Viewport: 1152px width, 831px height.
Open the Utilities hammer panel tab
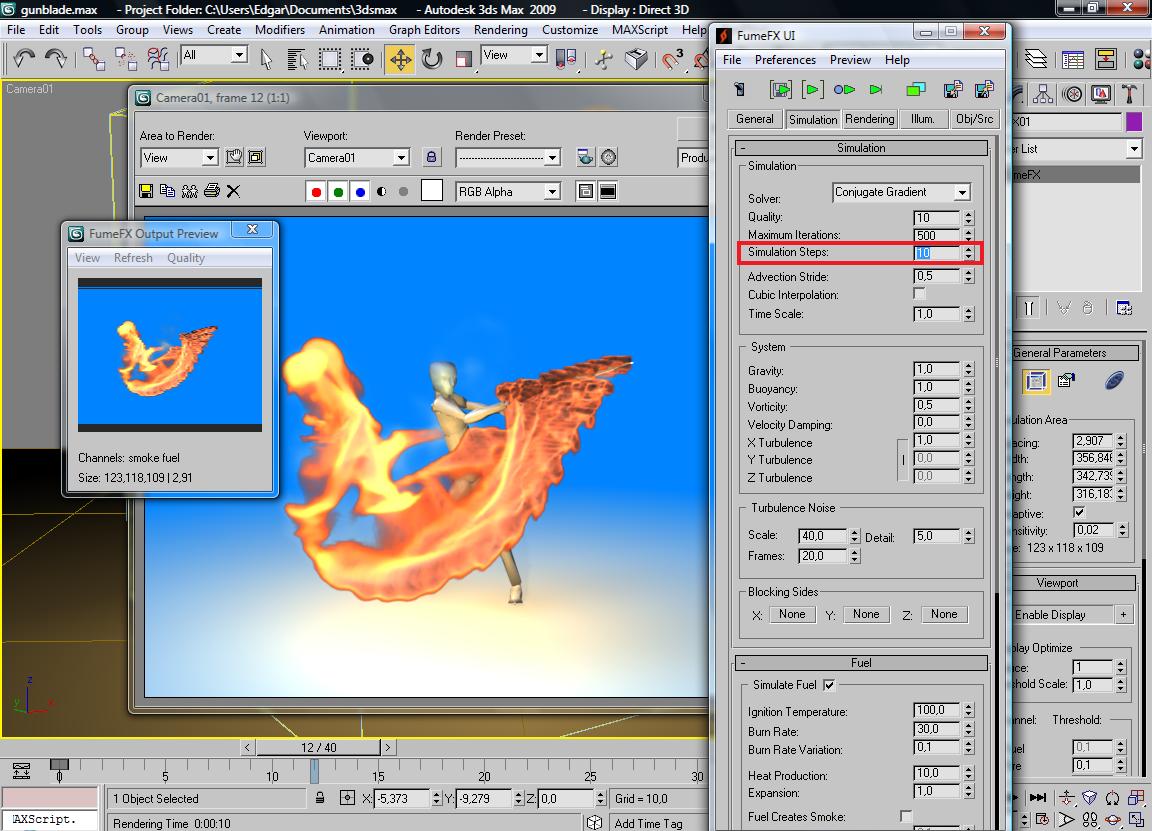[x=1129, y=94]
